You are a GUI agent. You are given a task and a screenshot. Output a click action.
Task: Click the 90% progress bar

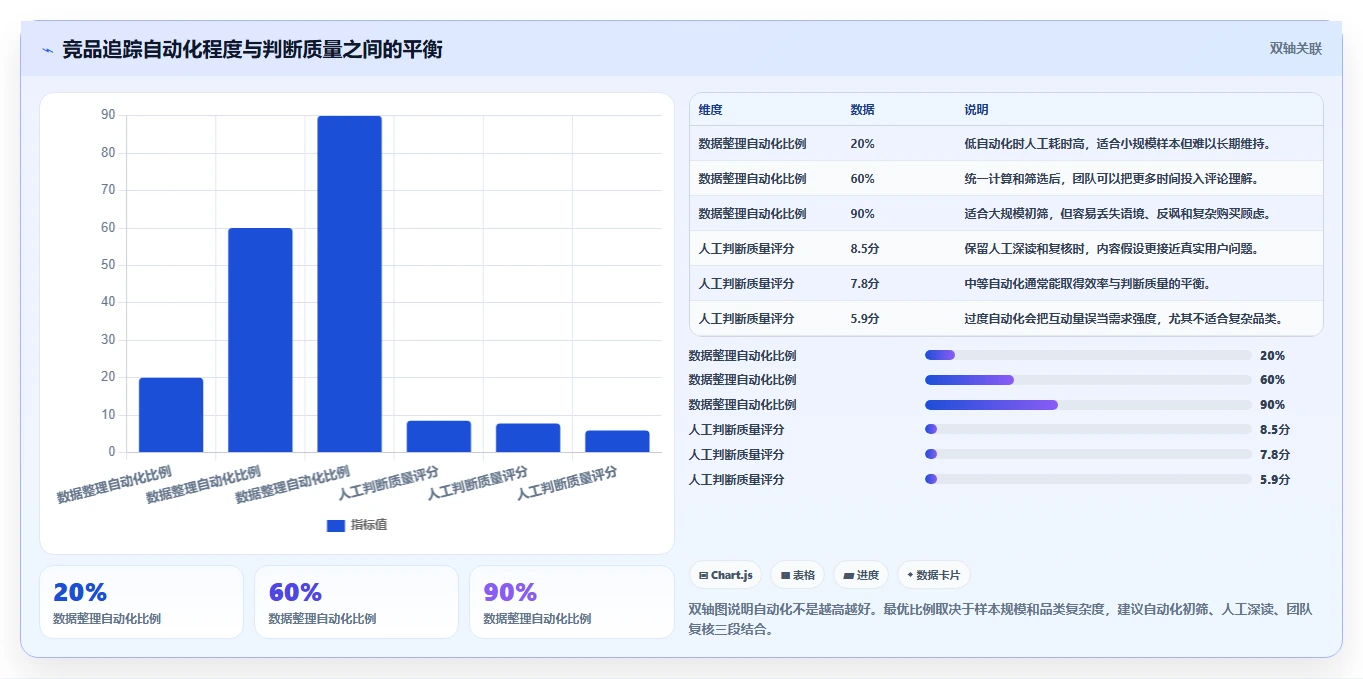tap(1088, 405)
